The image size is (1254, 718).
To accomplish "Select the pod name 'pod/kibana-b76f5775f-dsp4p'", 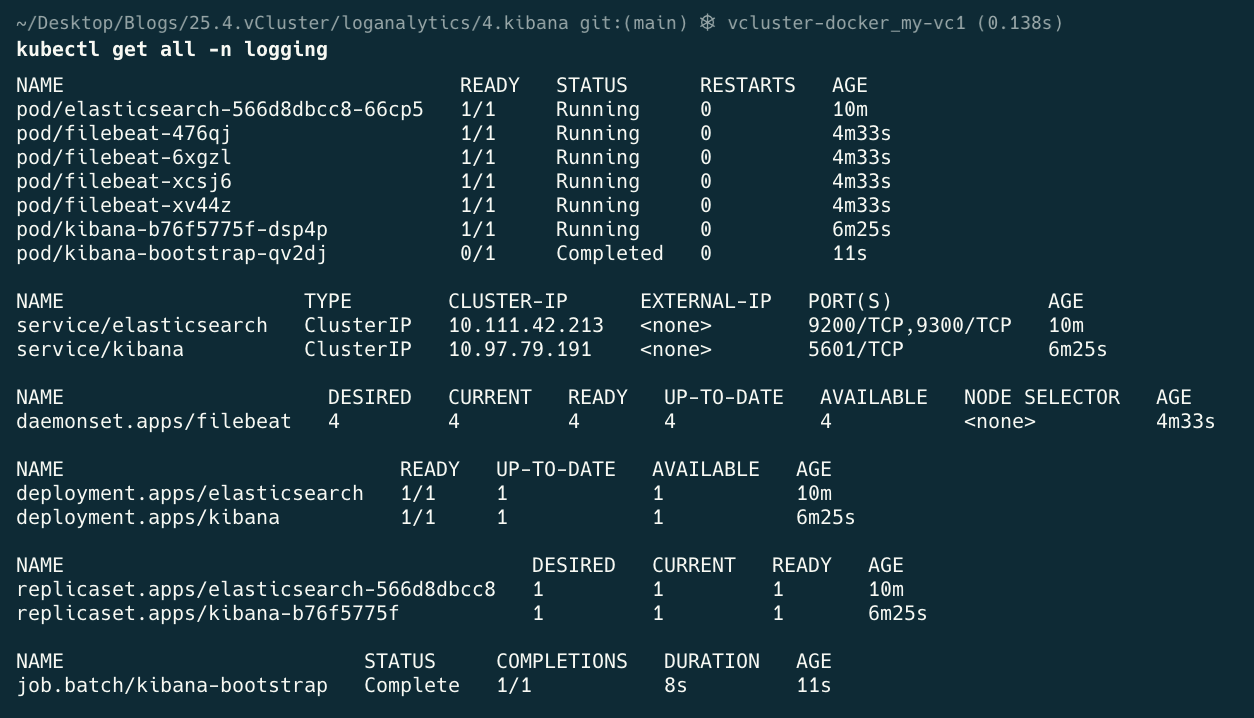I will tap(172, 229).
